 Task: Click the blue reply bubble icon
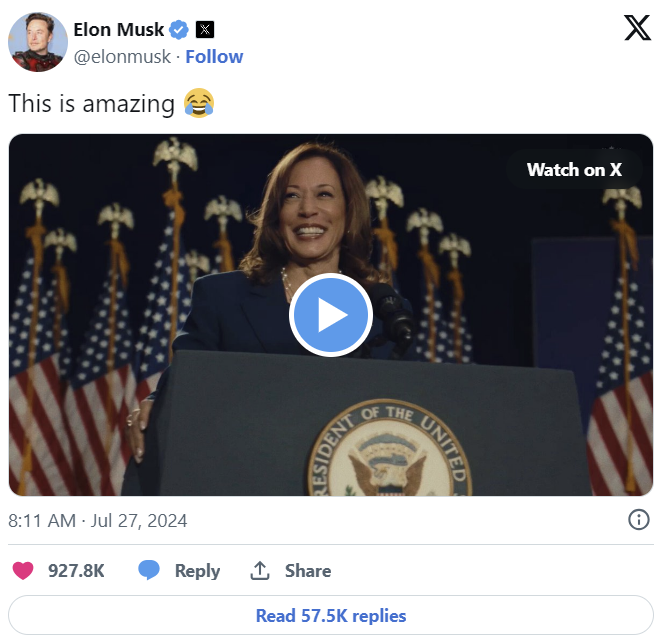click(149, 571)
